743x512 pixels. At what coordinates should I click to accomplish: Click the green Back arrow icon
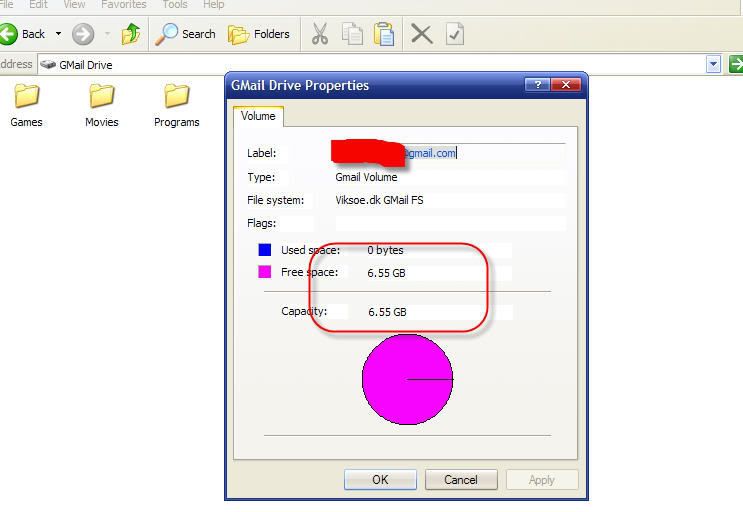coord(8,34)
